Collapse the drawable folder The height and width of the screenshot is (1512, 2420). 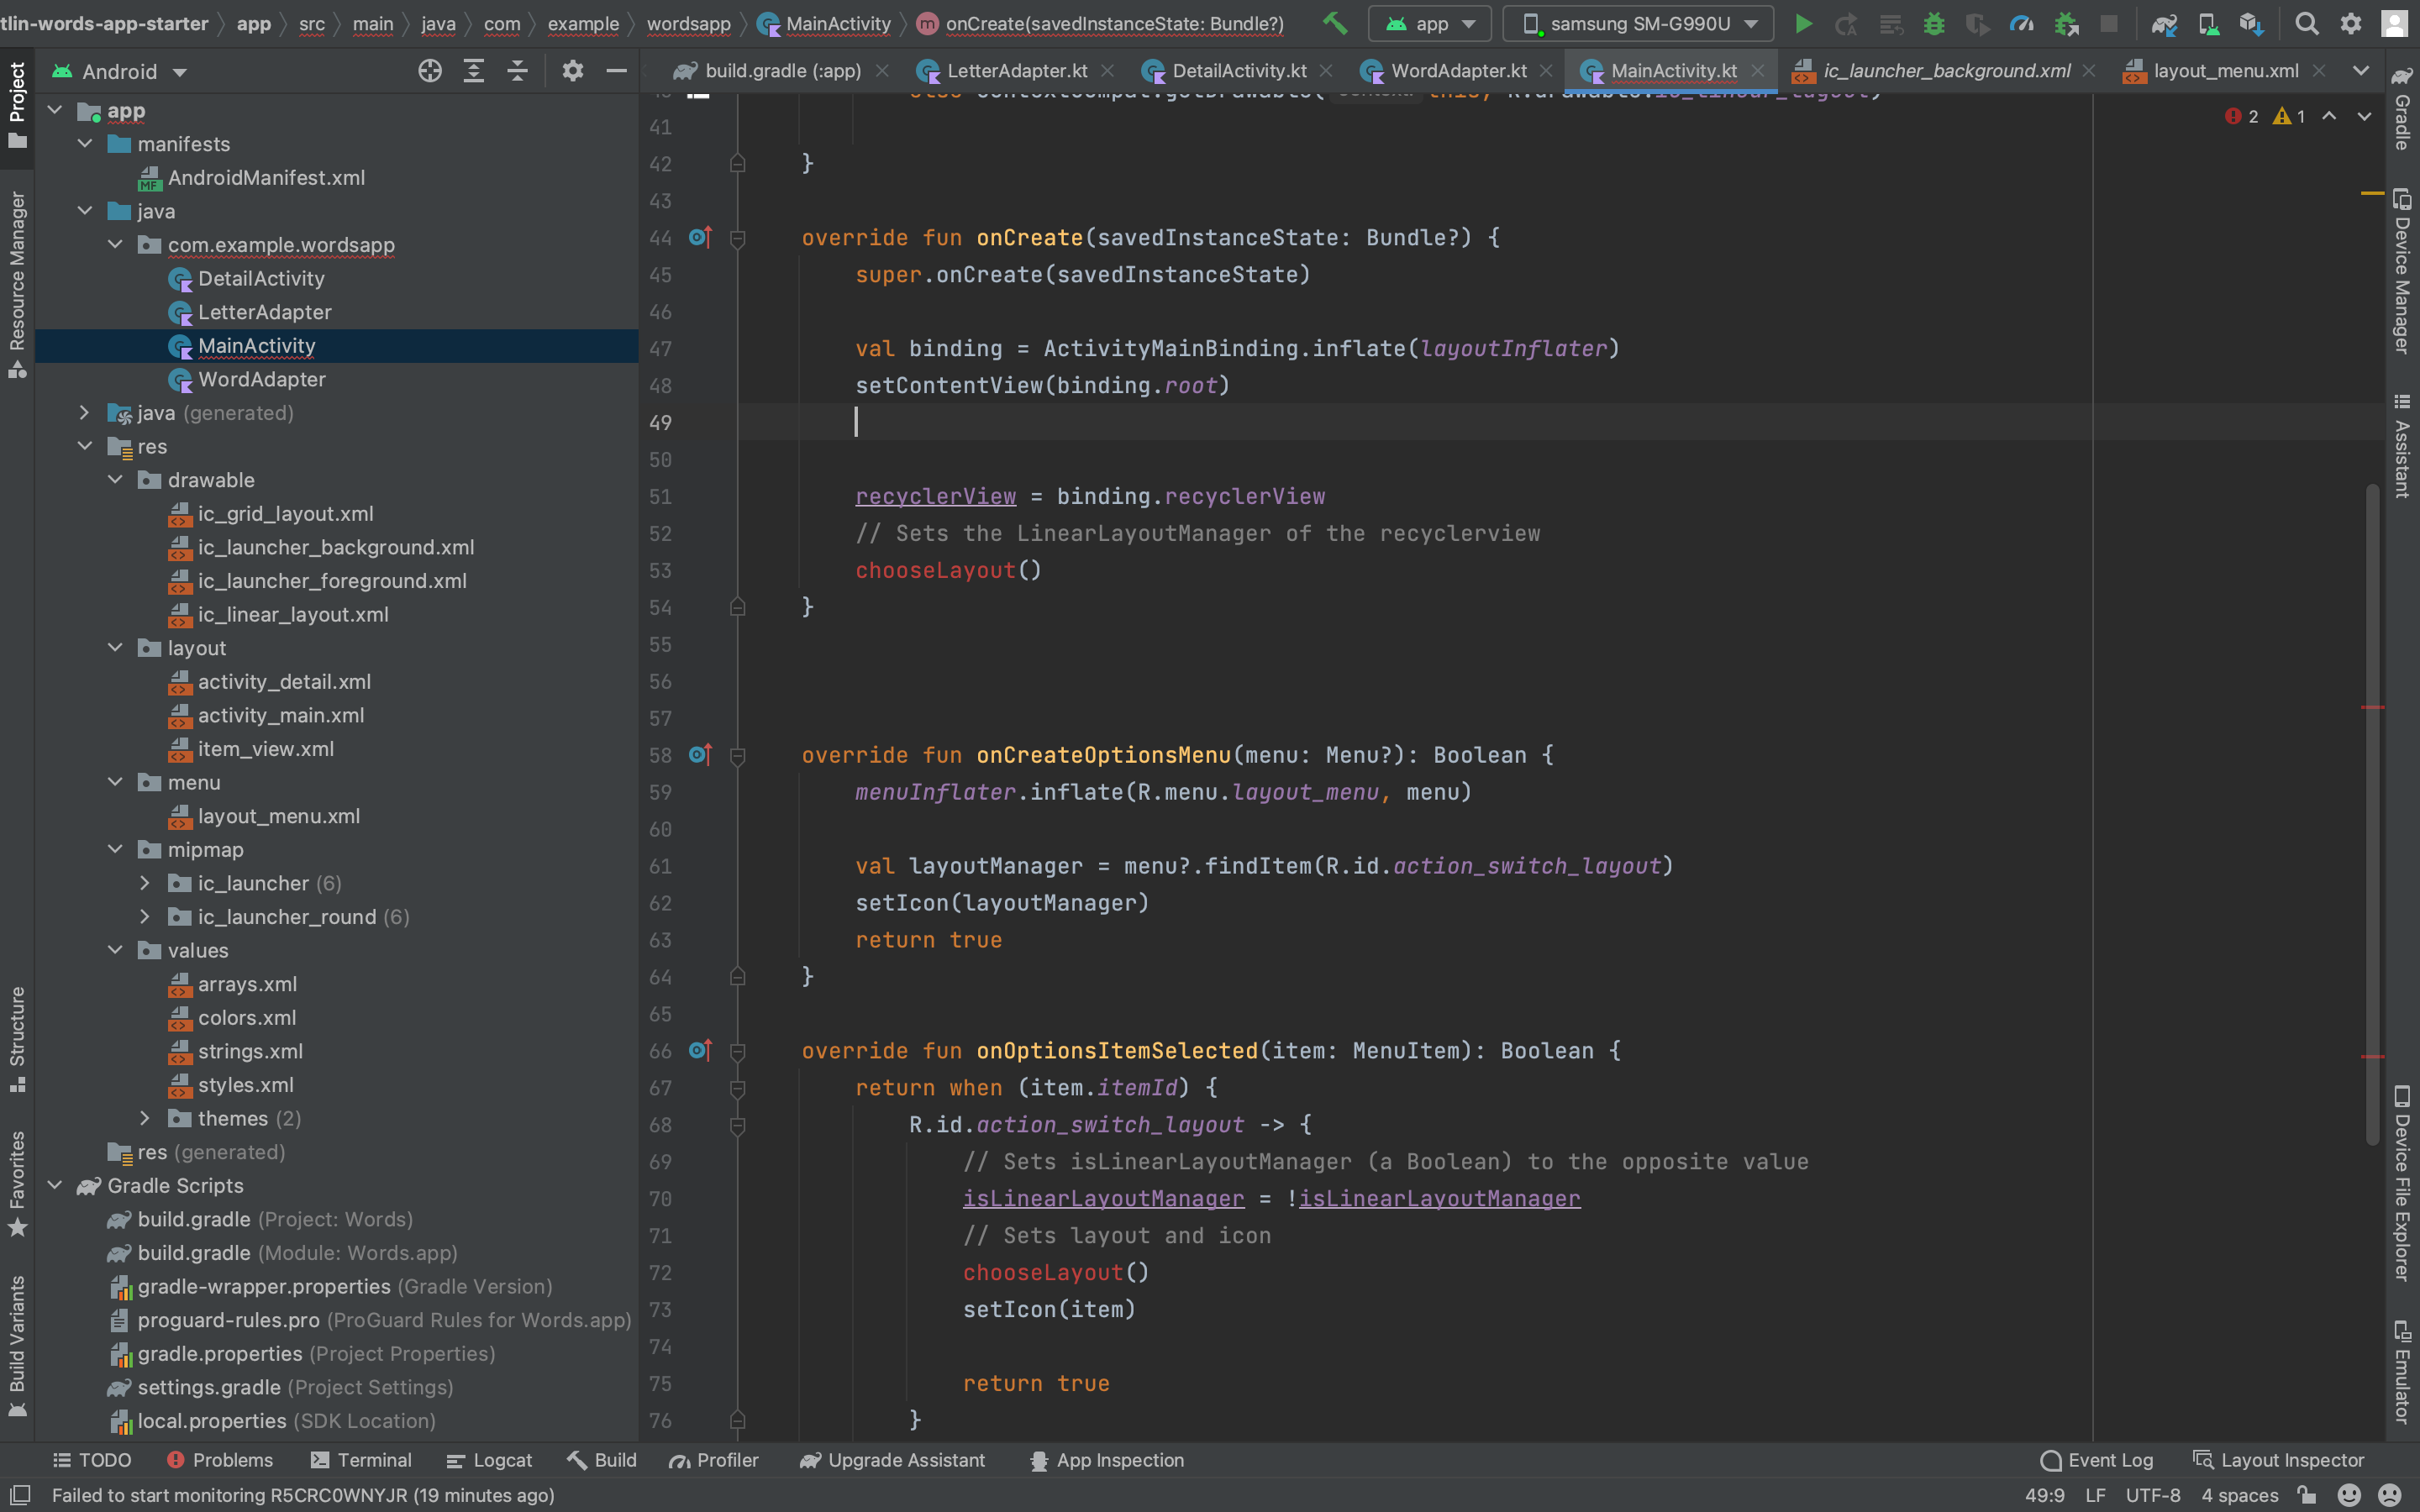[x=115, y=480]
